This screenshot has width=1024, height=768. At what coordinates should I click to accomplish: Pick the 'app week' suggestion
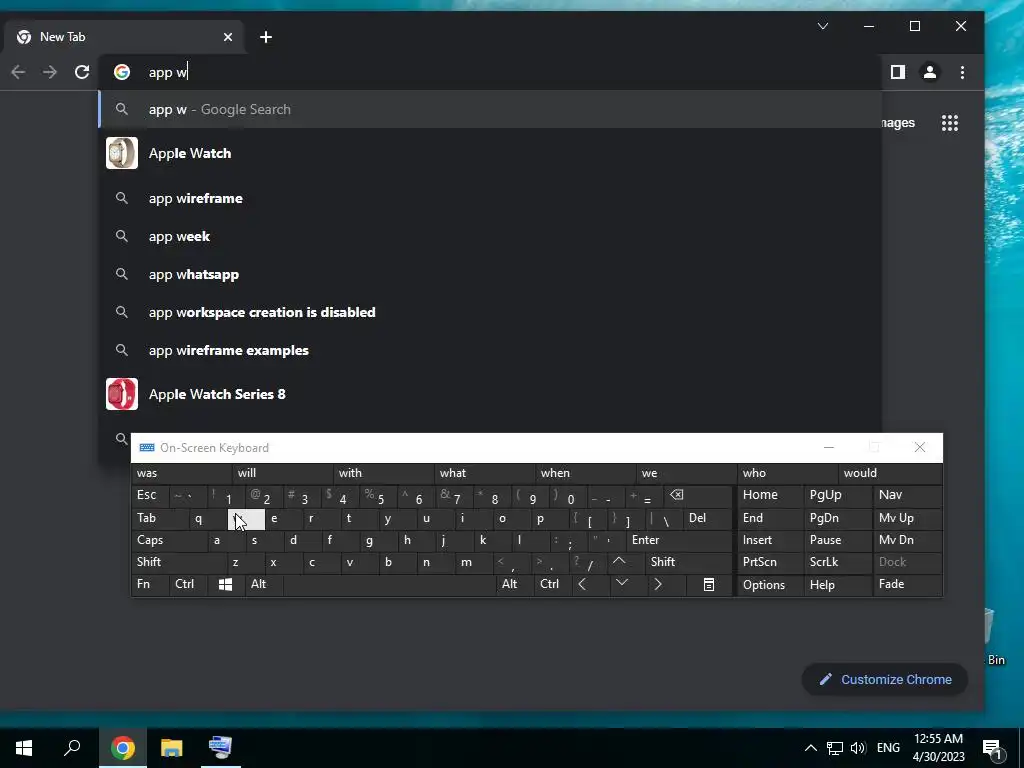pos(490,236)
